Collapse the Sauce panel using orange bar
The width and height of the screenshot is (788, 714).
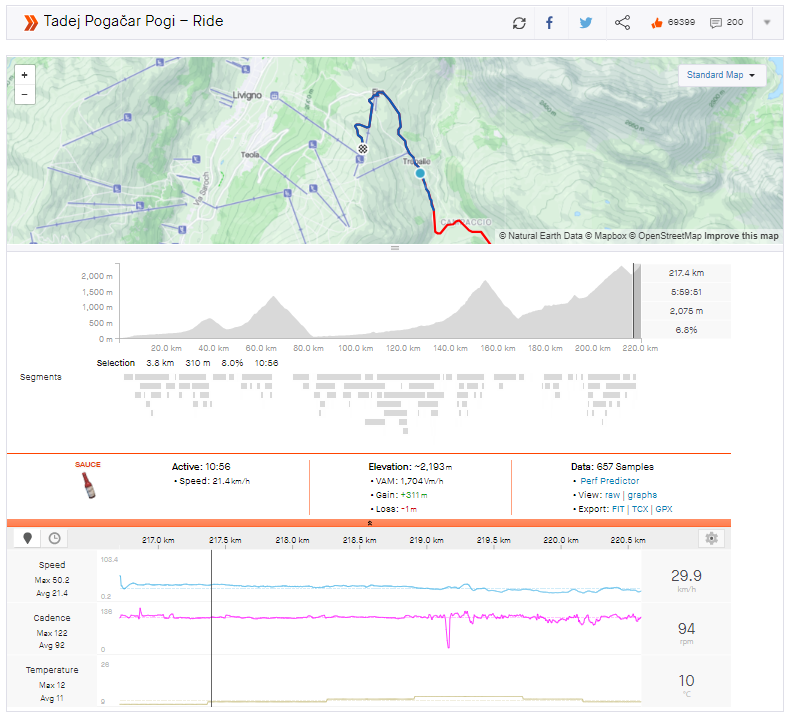coord(370,523)
